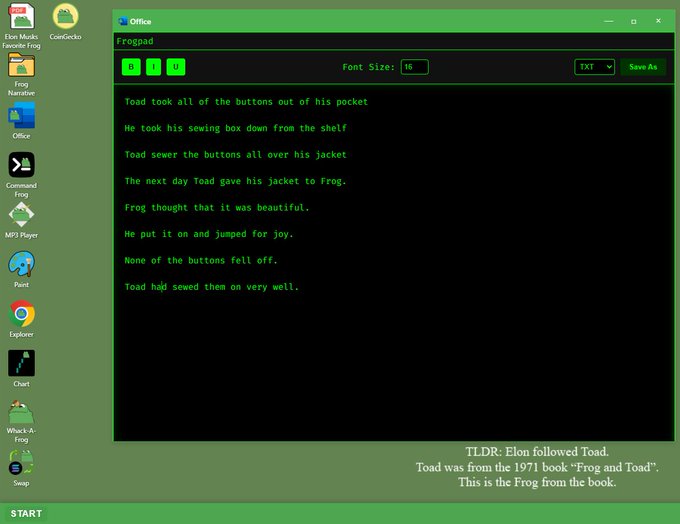Open the START menu button
Image resolution: width=680 pixels, height=524 pixels.
coord(26,514)
